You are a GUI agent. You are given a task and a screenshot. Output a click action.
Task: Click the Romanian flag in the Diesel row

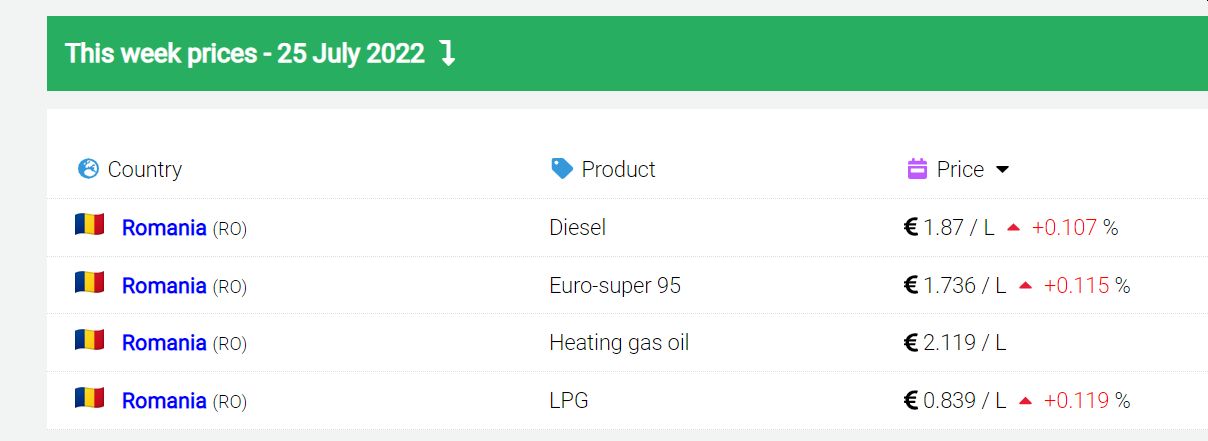89,226
